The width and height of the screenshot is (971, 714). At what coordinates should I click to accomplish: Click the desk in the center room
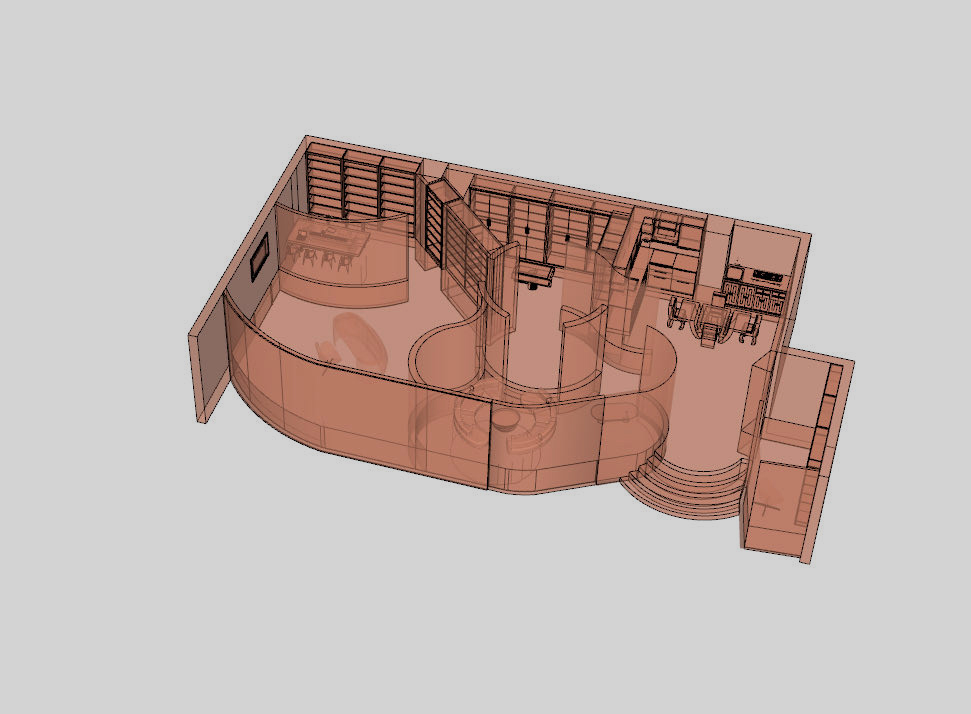[x=536, y=273]
